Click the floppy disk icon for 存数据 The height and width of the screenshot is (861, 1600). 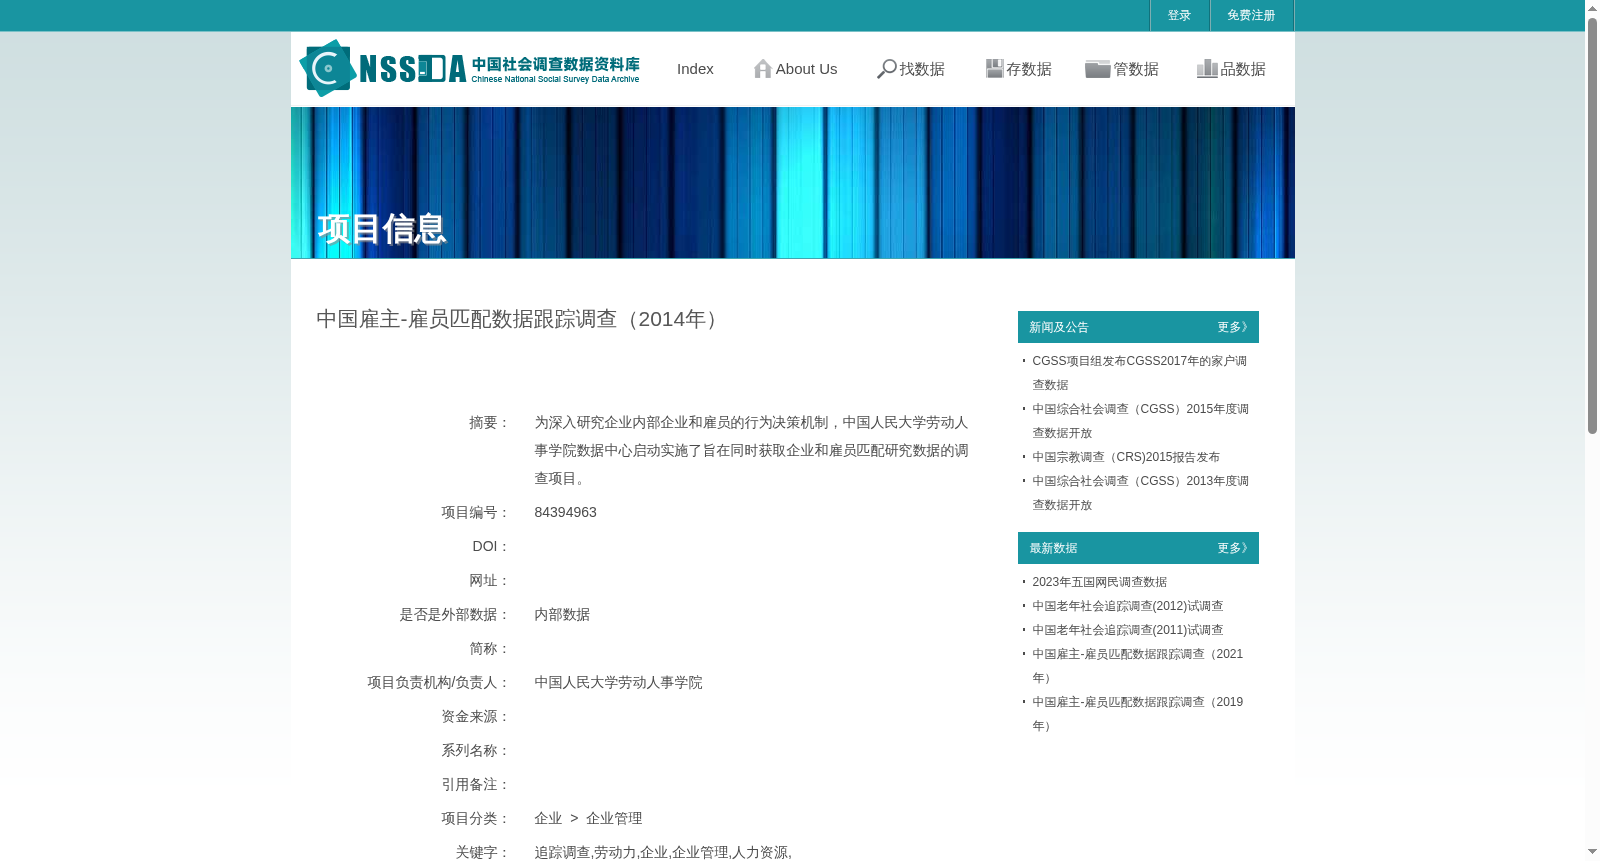tap(994, 69)
